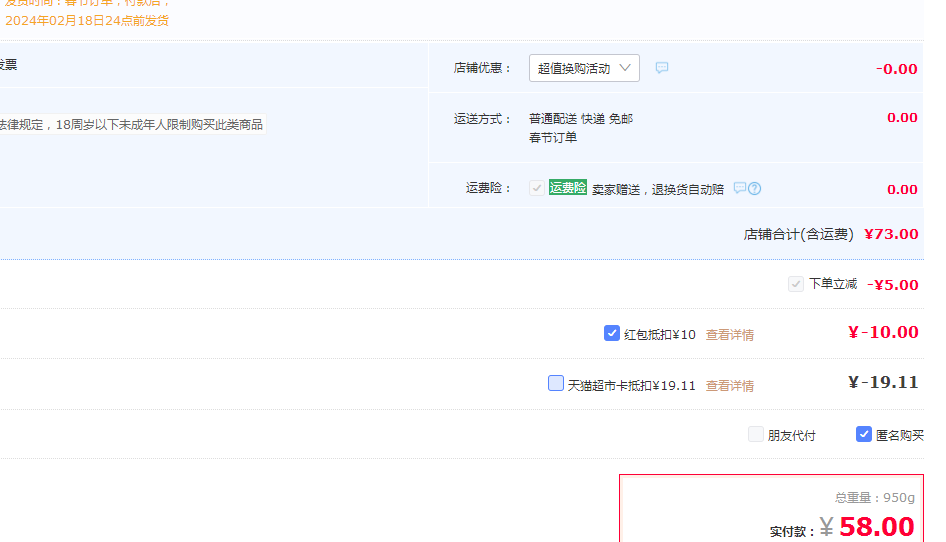946x542 pixels.
Task: Click the 18周岁以下未成年人限制购买 notice text
Action: (131, 125)
